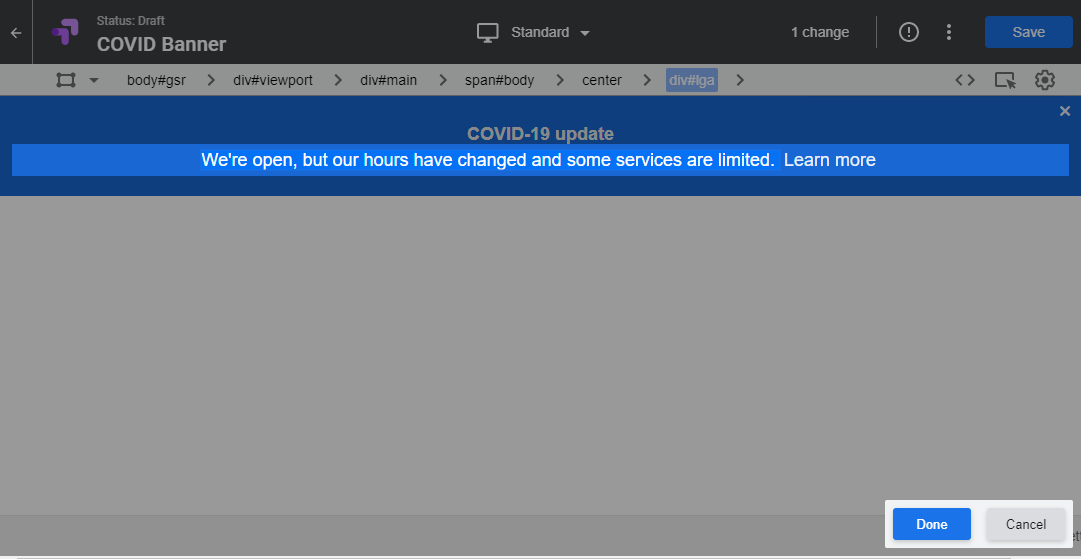Open the three-dot more options menu
Screen dimensions: 1081x559
[x=949, y=32]
